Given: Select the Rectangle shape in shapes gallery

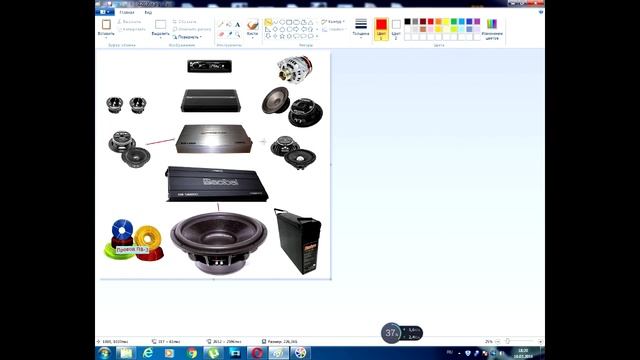Looking at the screenshot, I should pos(289,22).
